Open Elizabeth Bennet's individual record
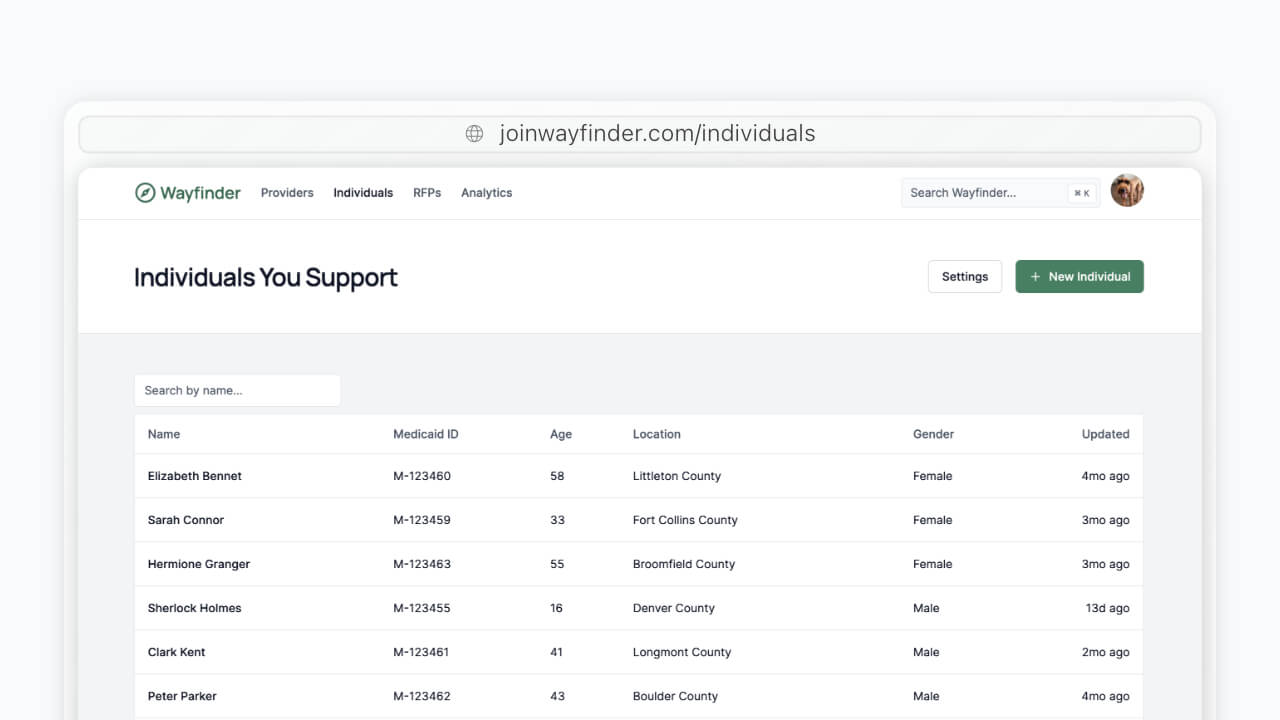This screenshot has height=720, width=1280. tap(194, 476)
